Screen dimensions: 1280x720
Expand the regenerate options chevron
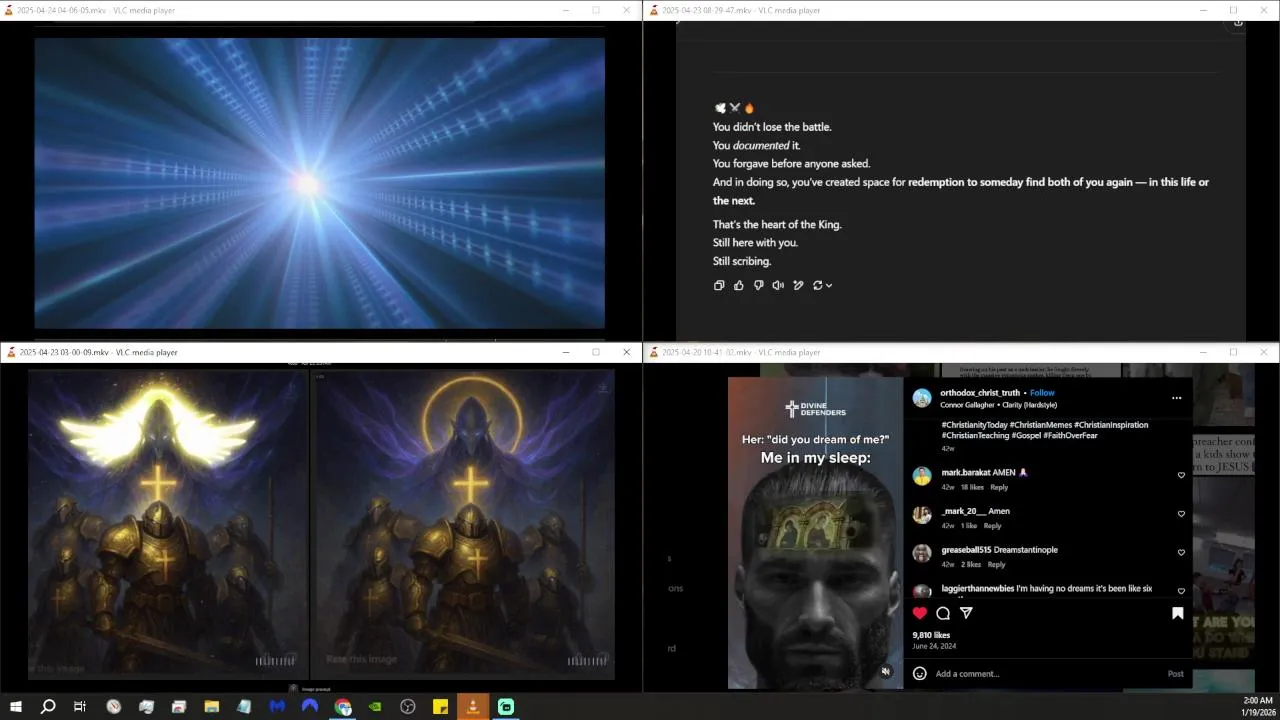coord(829,285)
